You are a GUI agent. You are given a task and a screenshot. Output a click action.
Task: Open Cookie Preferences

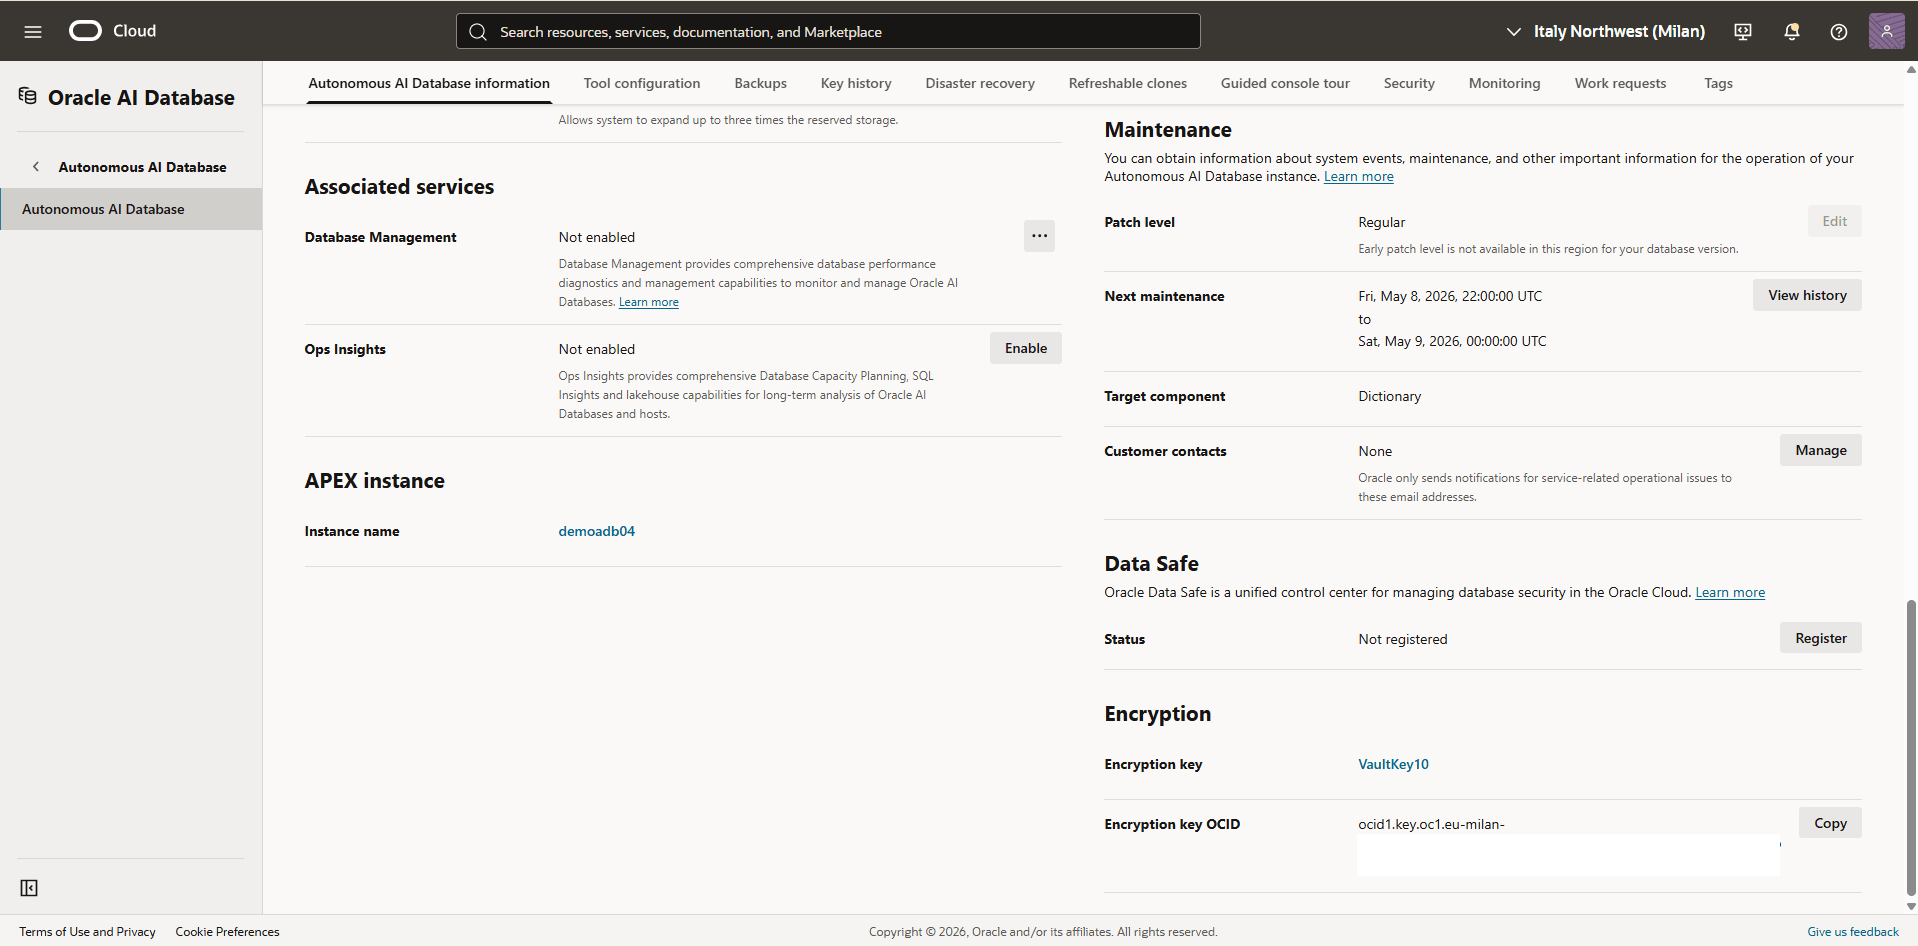click(x=227, y=931)
